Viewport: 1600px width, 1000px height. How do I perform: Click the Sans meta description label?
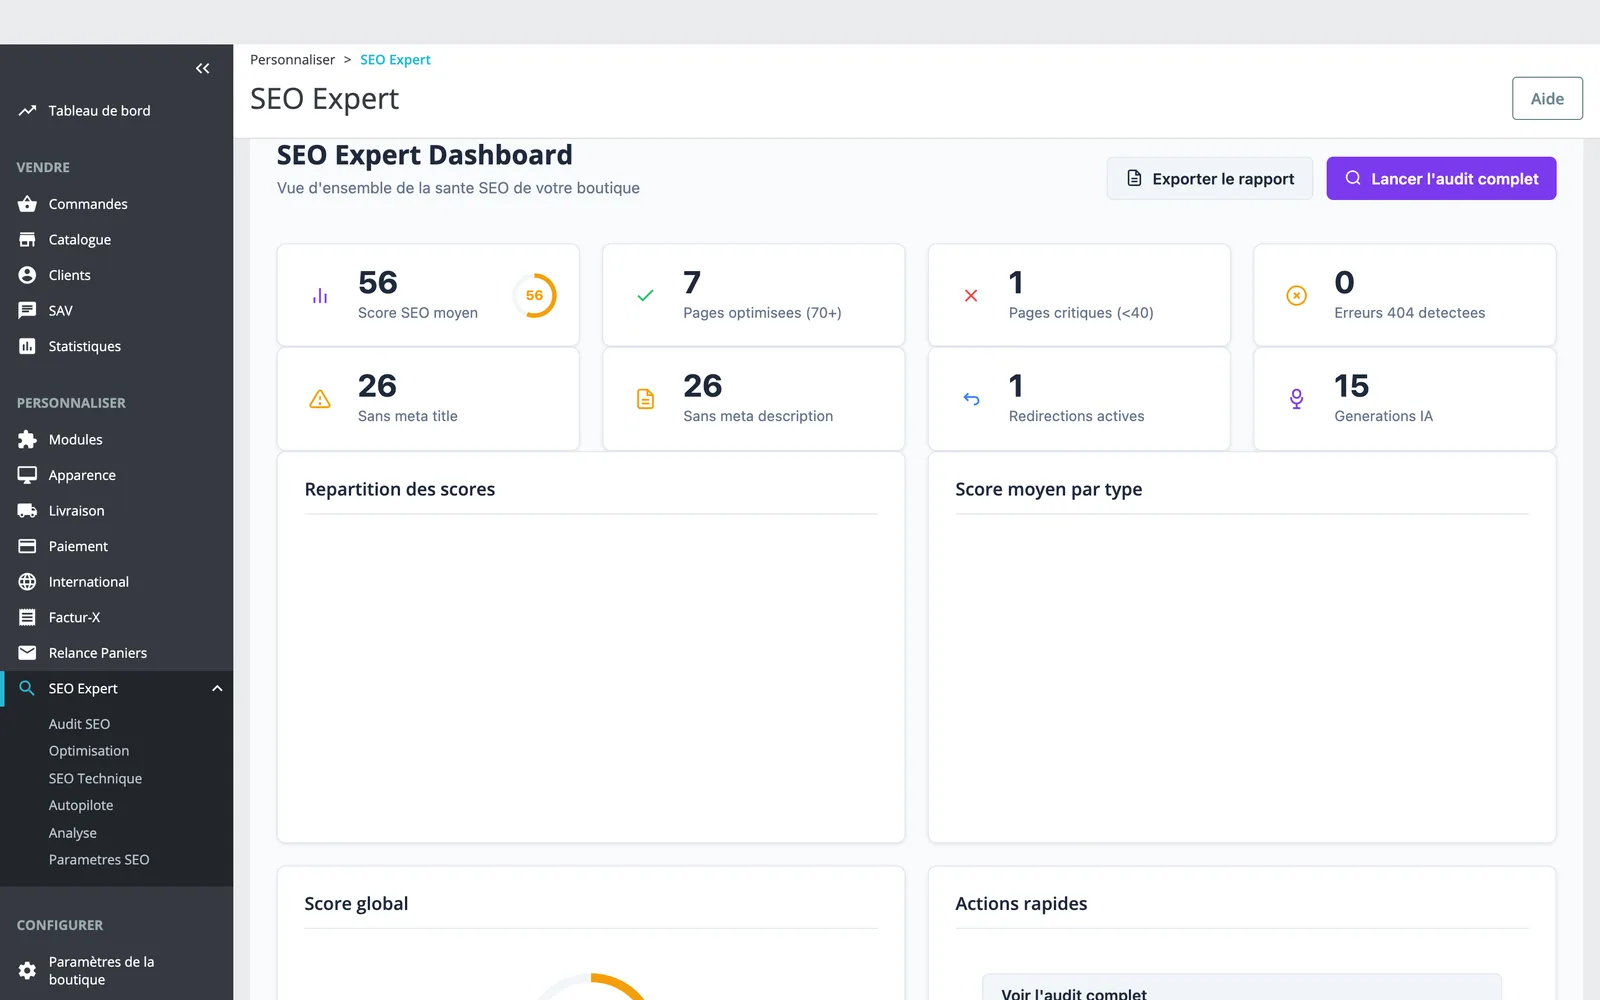(x=758, y=416)
